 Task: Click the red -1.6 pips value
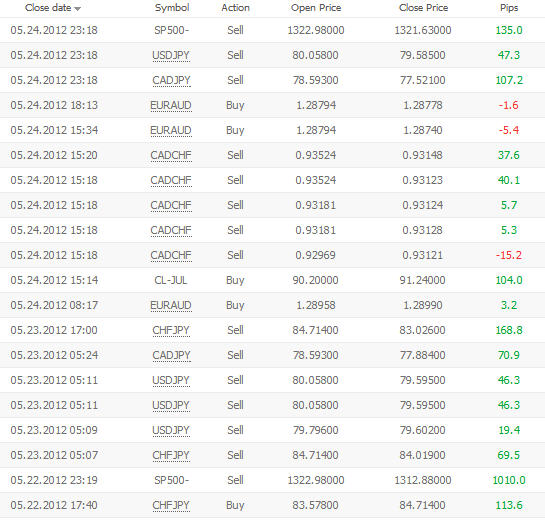coord(509,105)
